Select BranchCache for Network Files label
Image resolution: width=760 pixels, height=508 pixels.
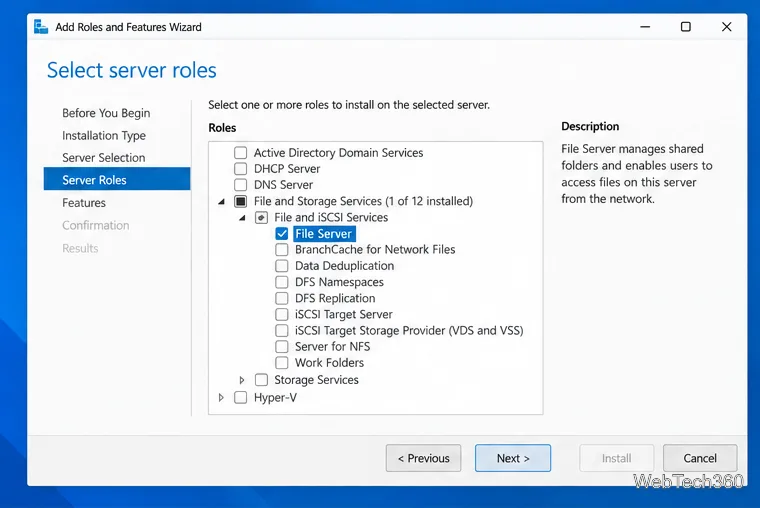pyautogui.click(x=375, y=250)
